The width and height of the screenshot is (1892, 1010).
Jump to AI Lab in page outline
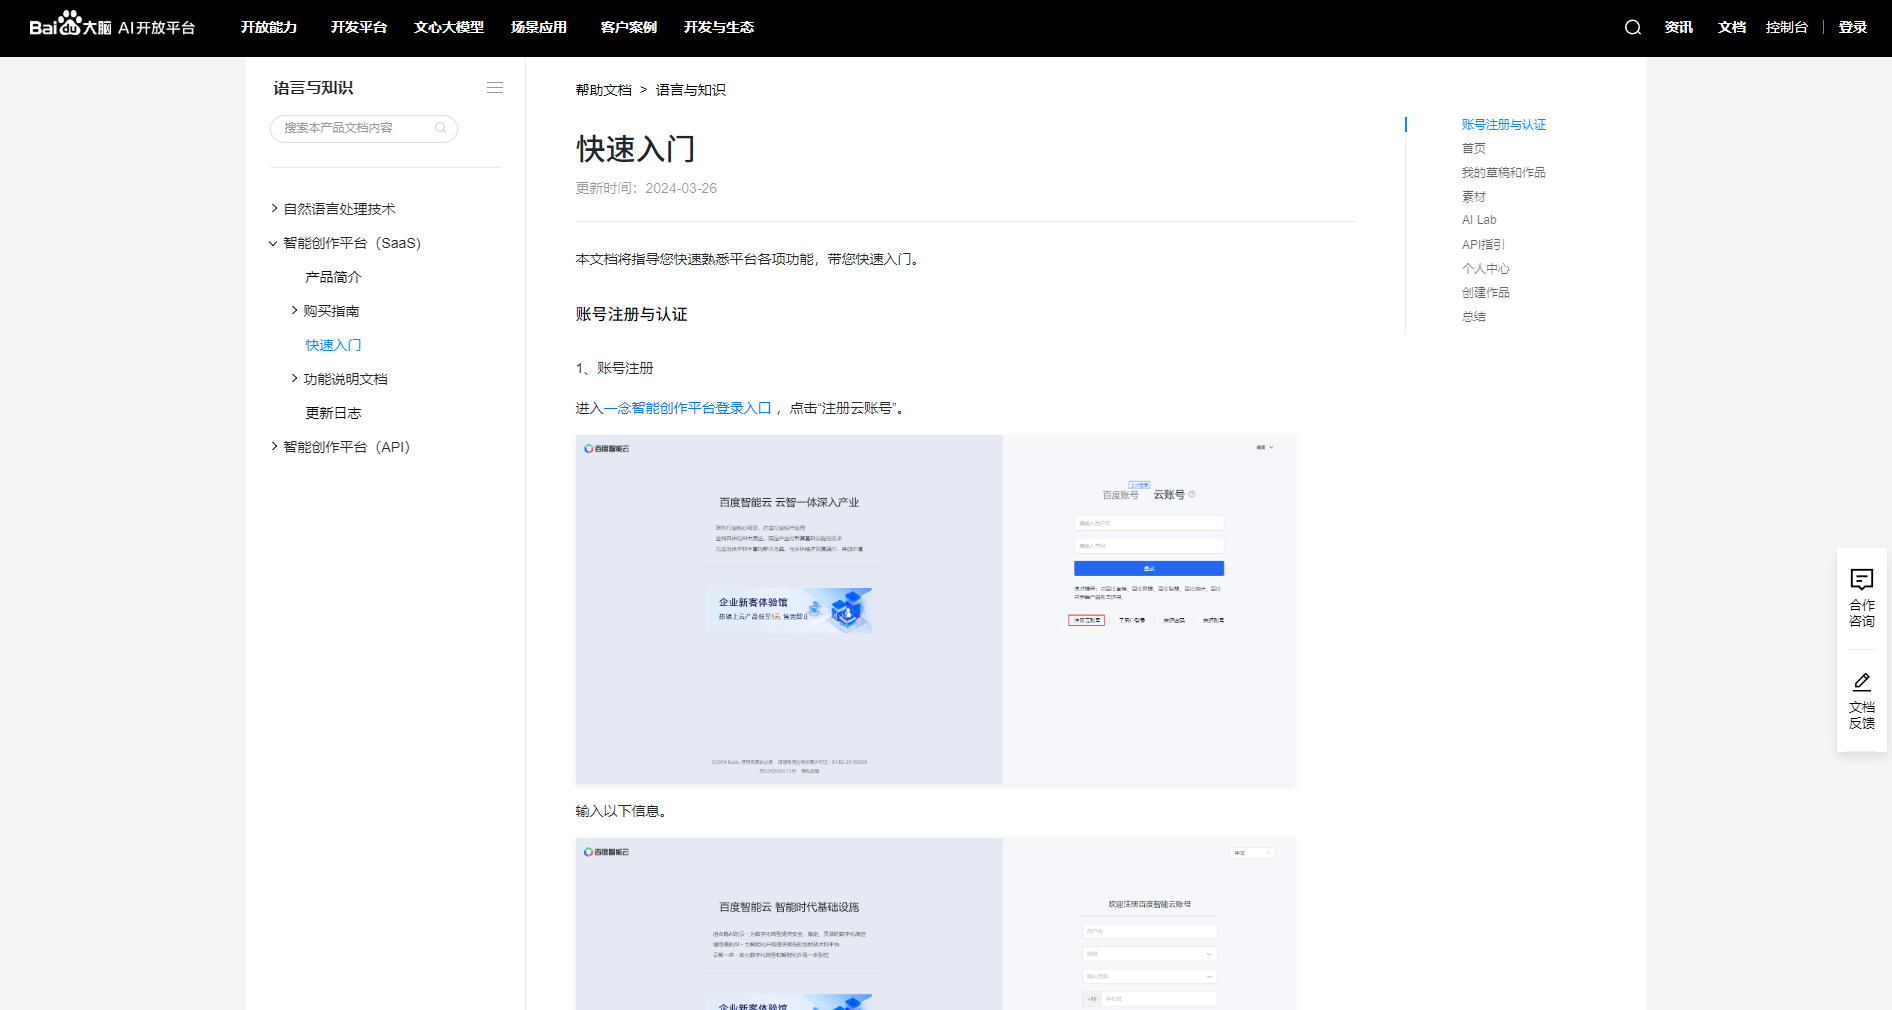[x=1479, y=220]
